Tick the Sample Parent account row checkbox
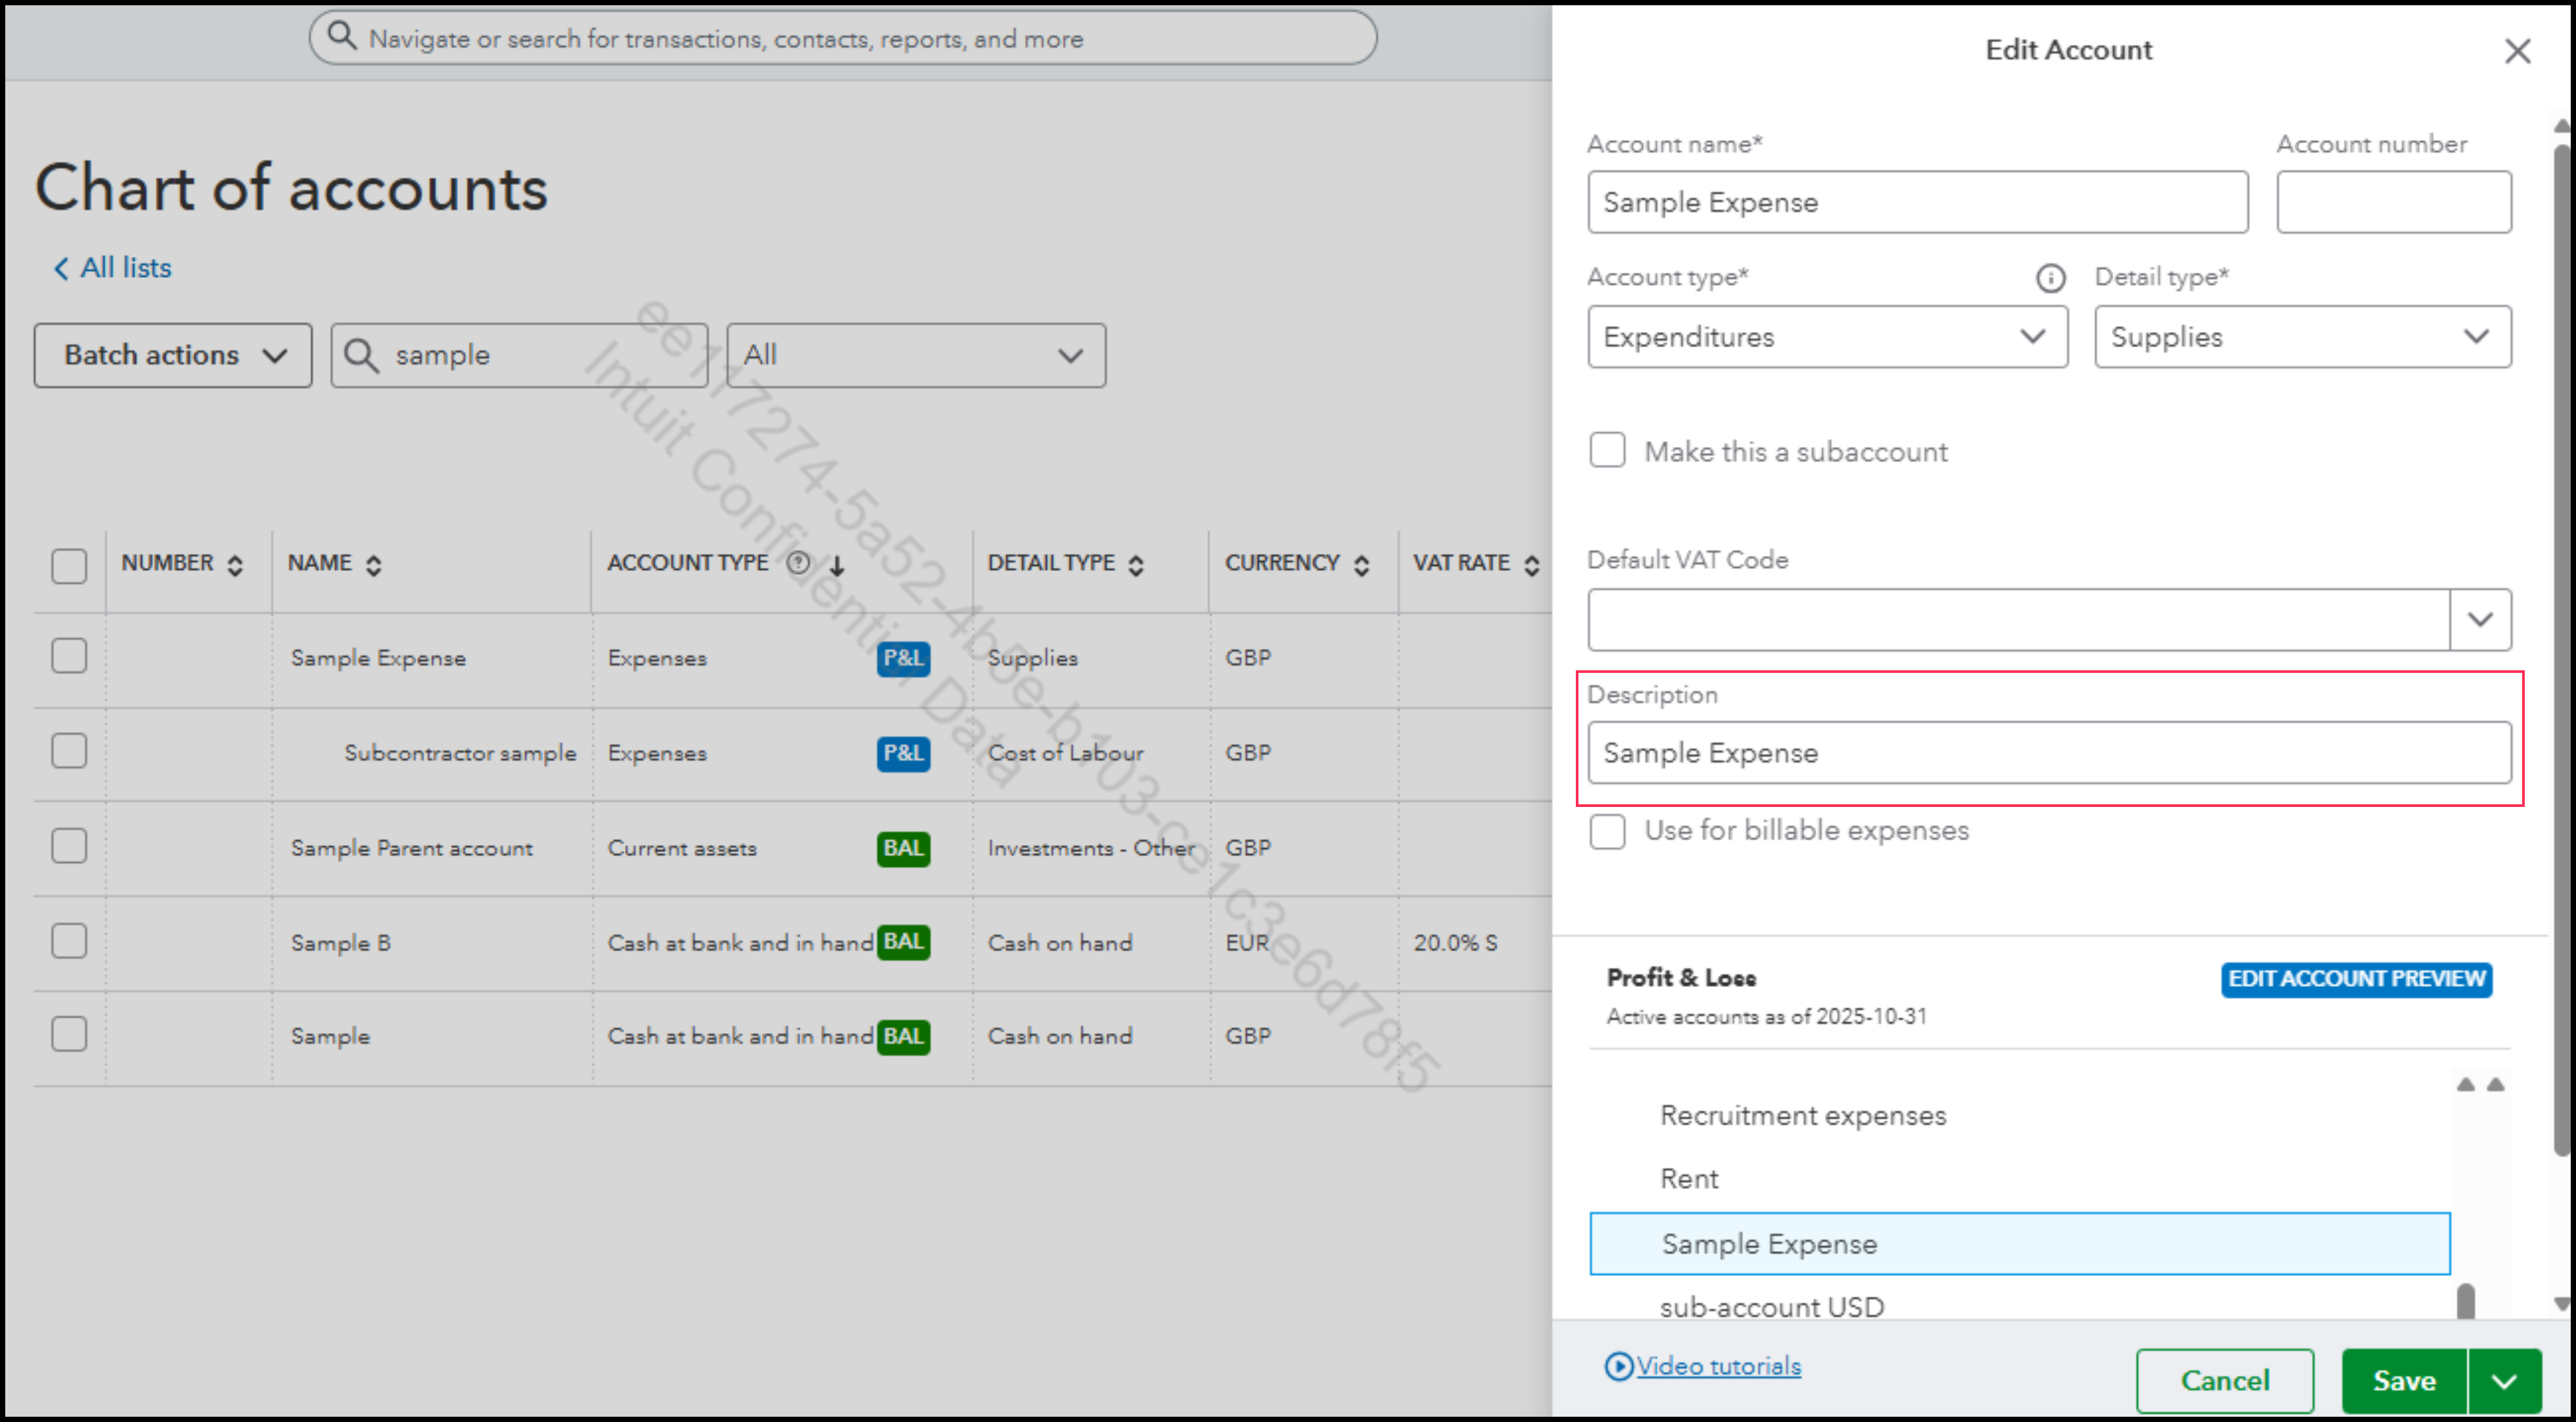The height and width of the screenshot is (1422, 2576). coord(69,846)
